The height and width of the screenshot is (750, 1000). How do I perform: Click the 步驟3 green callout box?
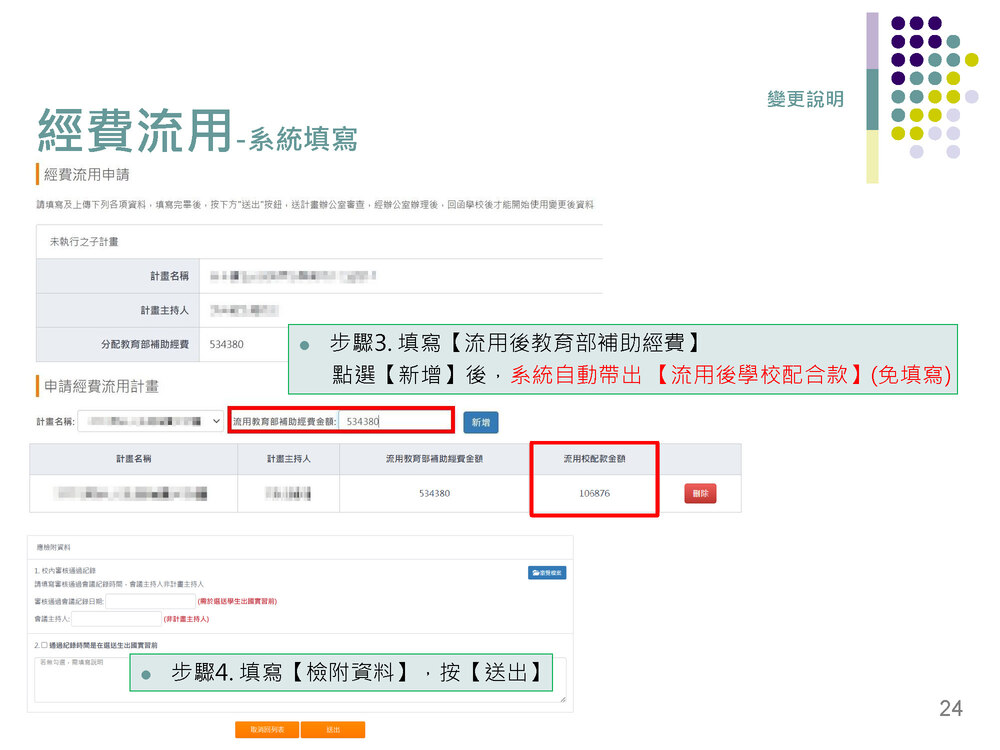[x=622, y=359]
